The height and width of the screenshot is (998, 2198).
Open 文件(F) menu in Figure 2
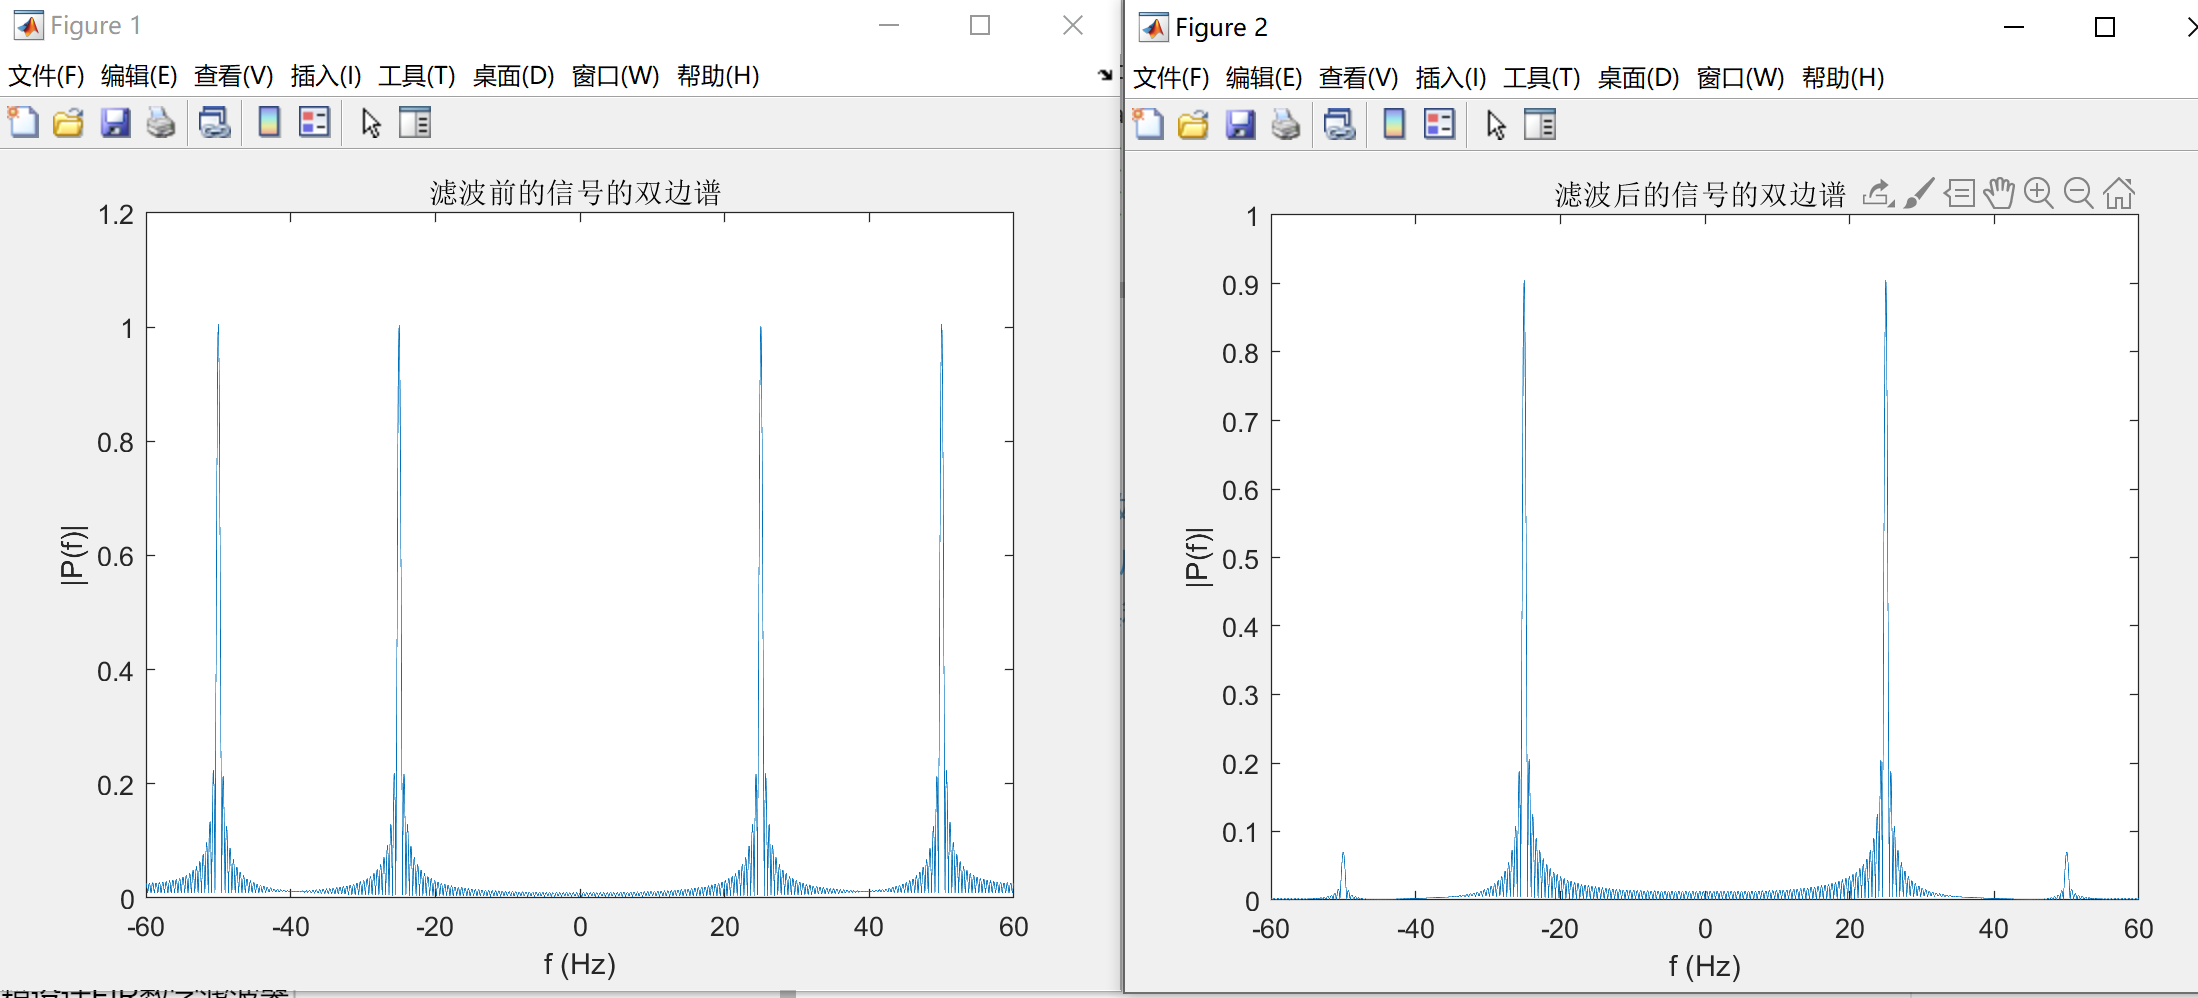pyautogui.click(x=1171, y=78)
